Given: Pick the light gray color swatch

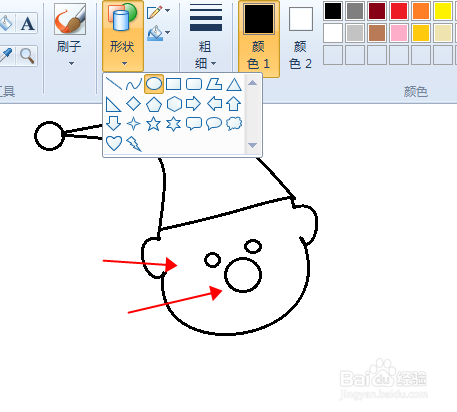Looking at the screenshot, I should (355, 33).
